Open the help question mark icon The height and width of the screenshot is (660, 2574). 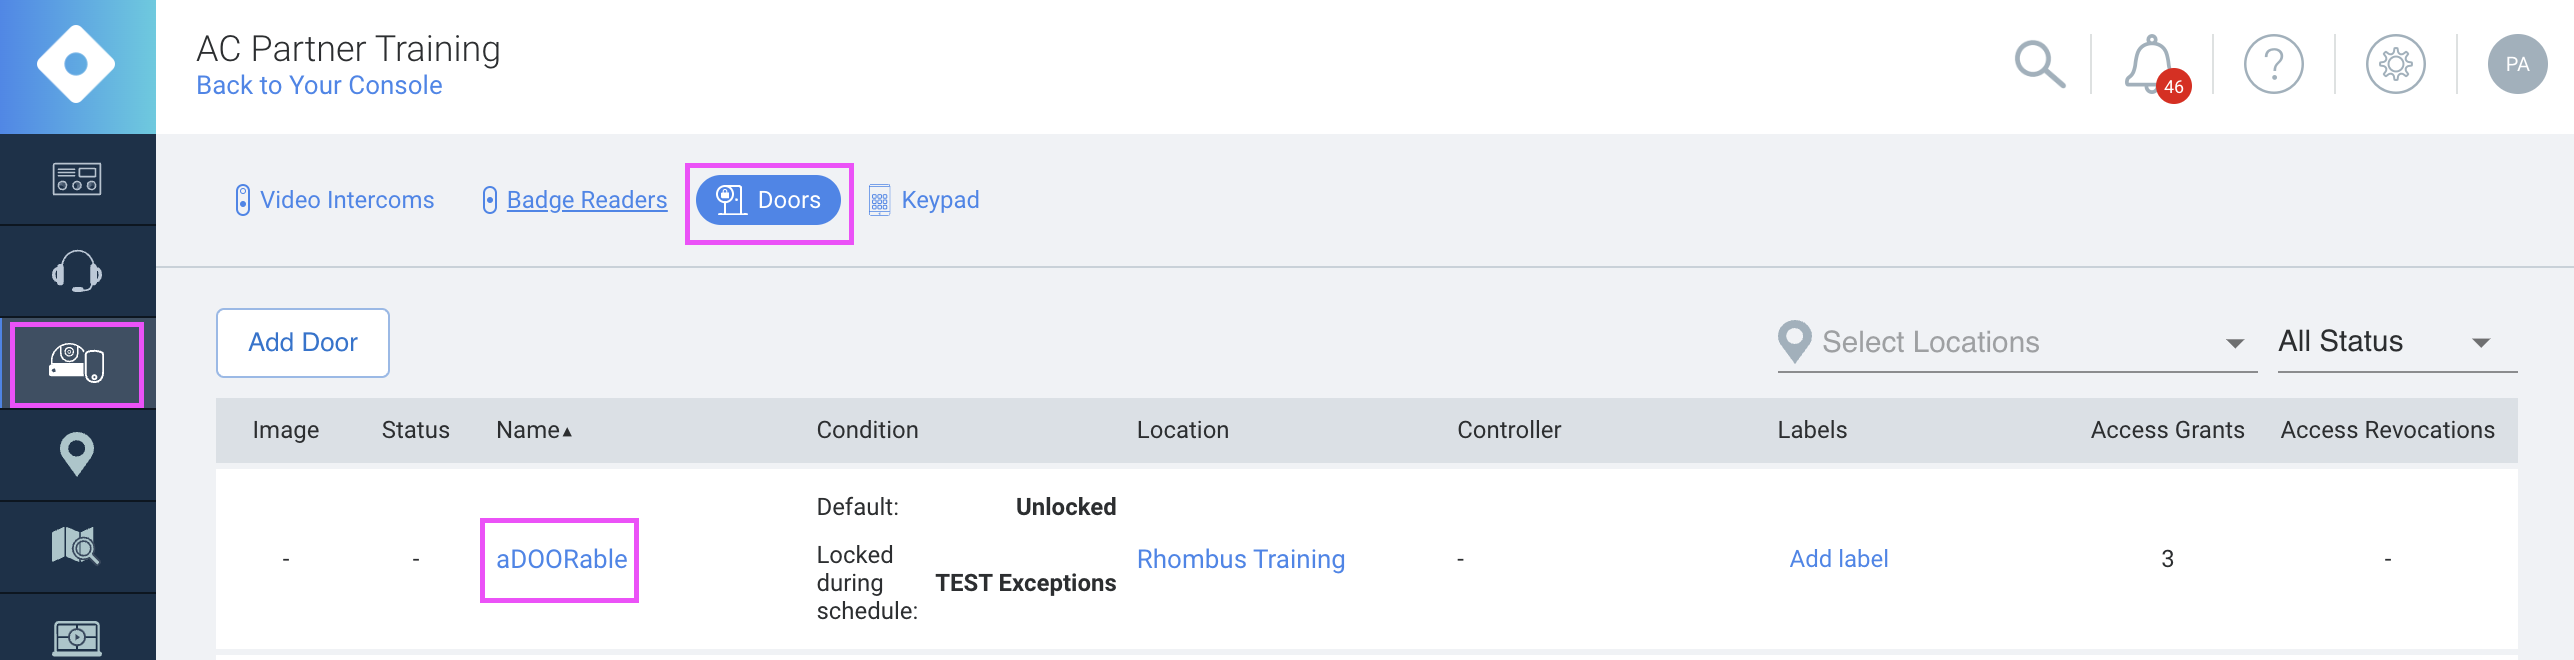[x=2273, y=64]
